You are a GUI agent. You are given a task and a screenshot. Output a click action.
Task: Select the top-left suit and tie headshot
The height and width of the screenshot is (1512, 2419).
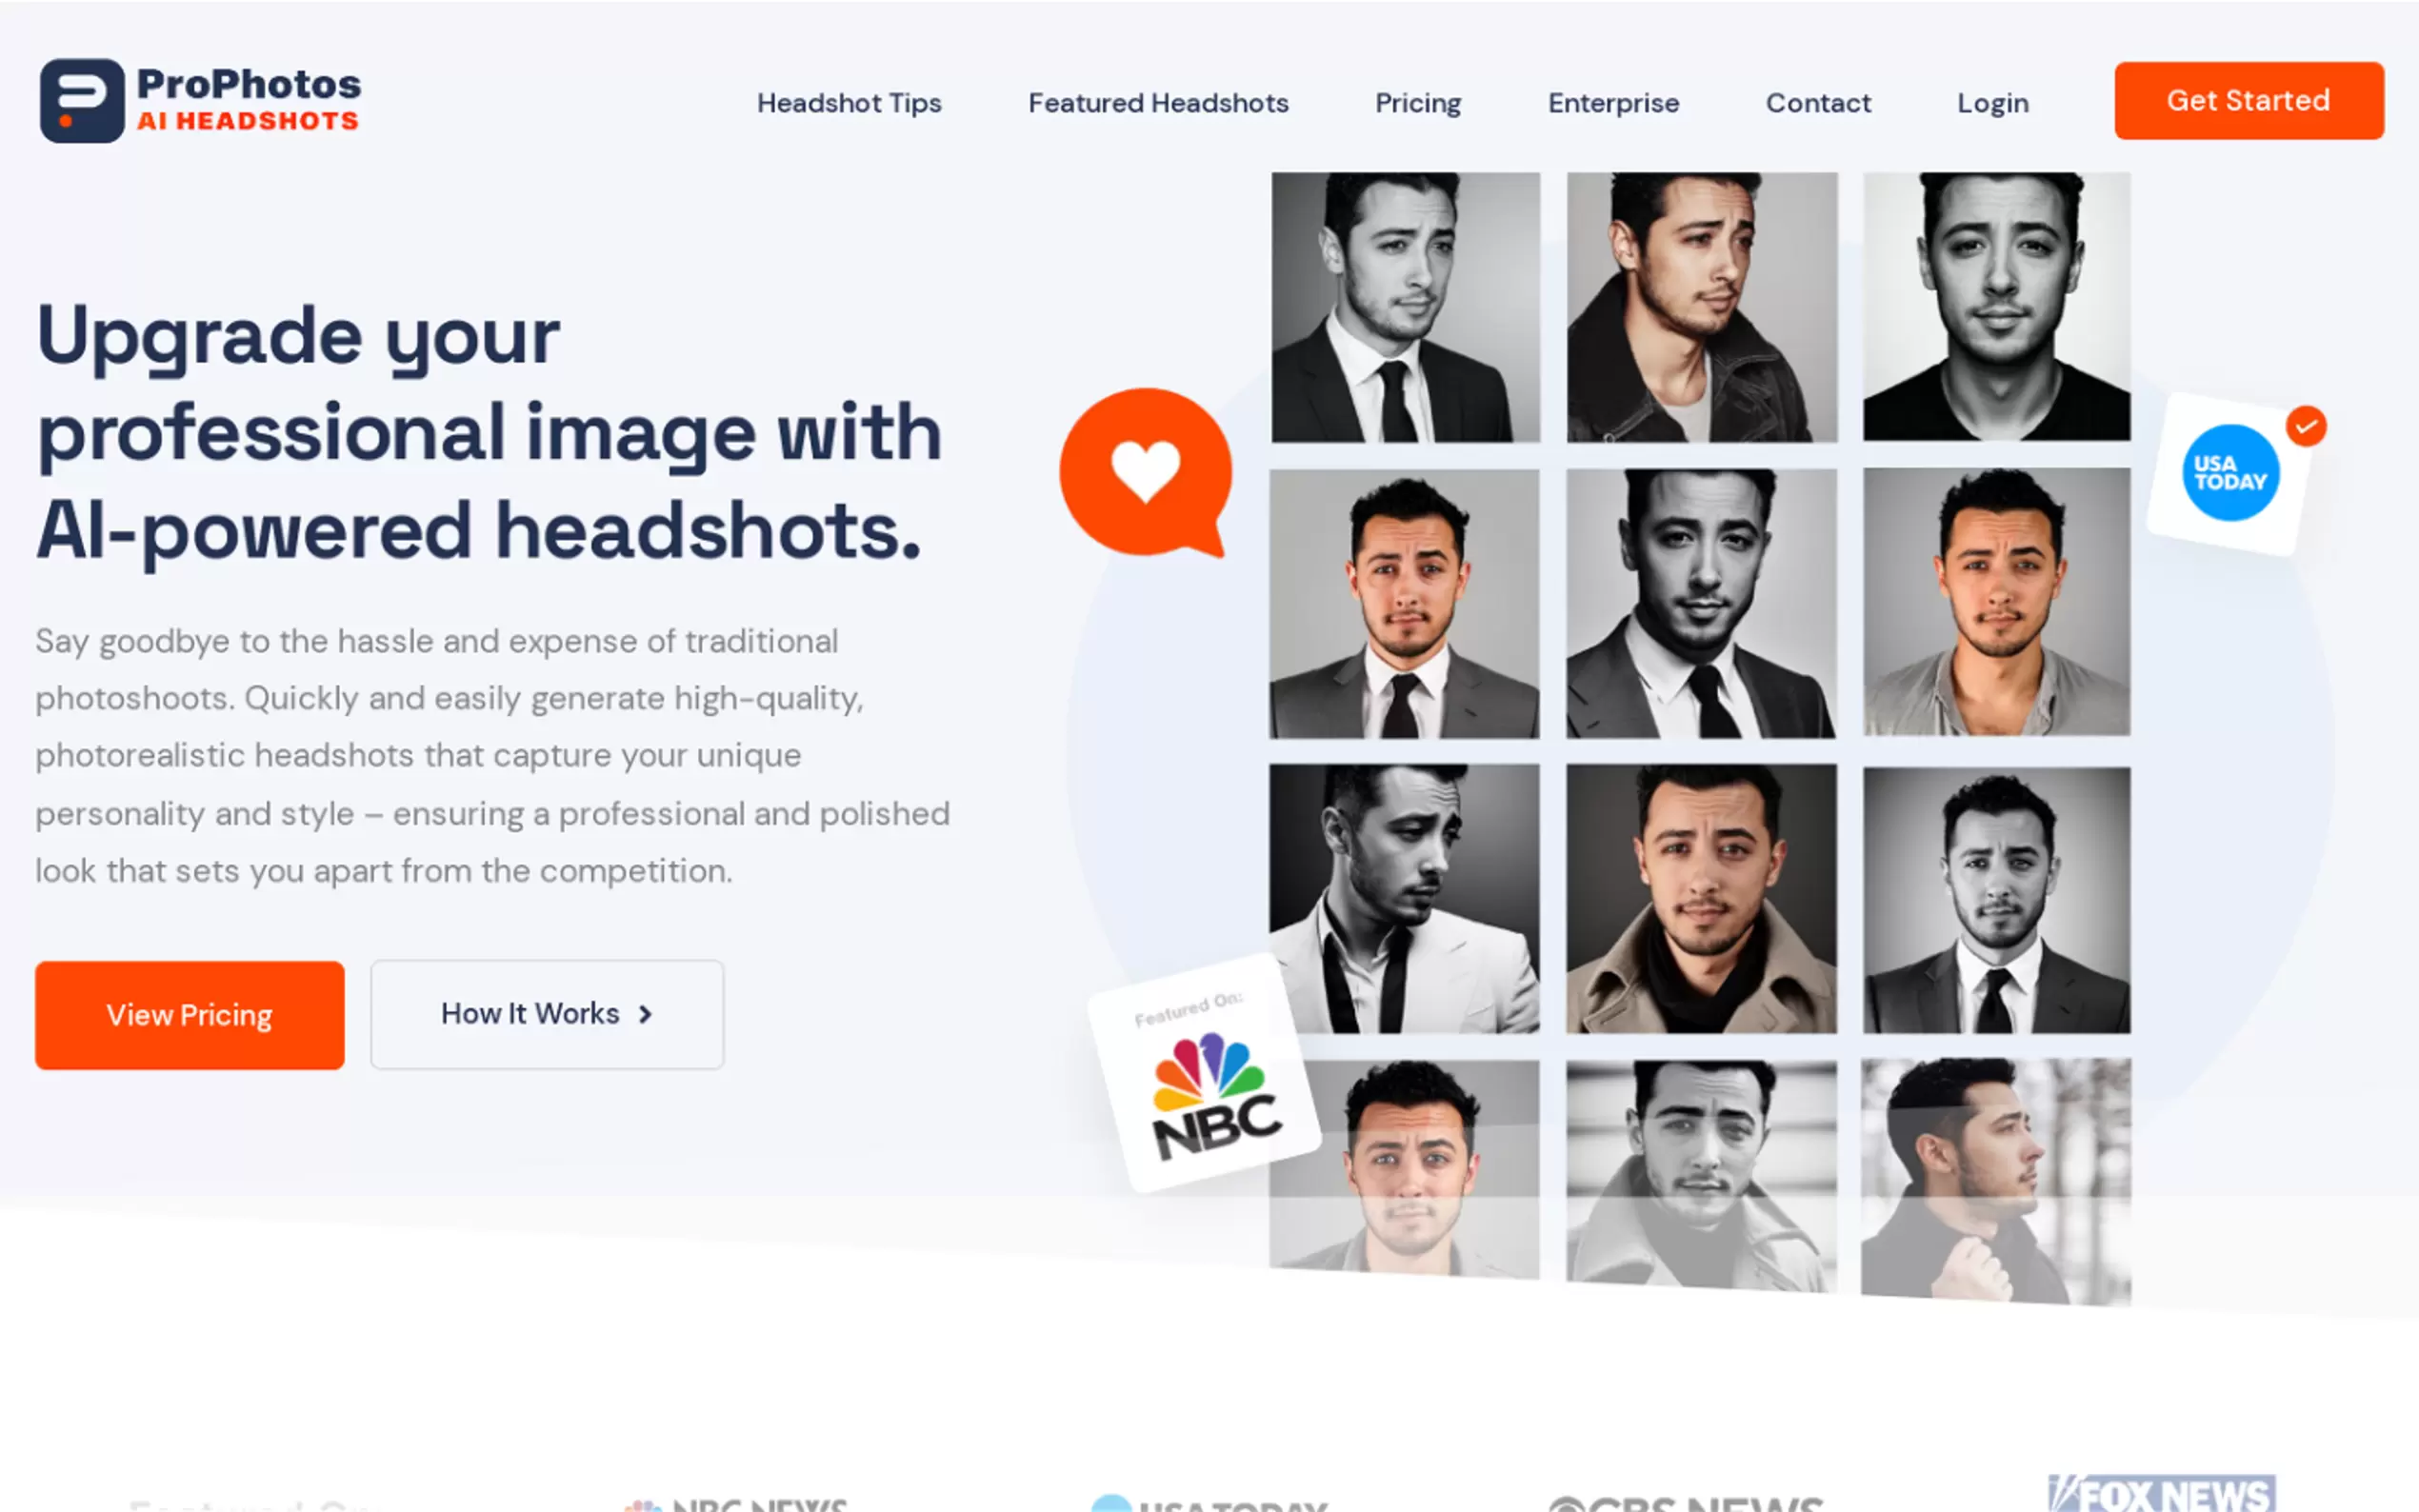[x=1405, y=307]
